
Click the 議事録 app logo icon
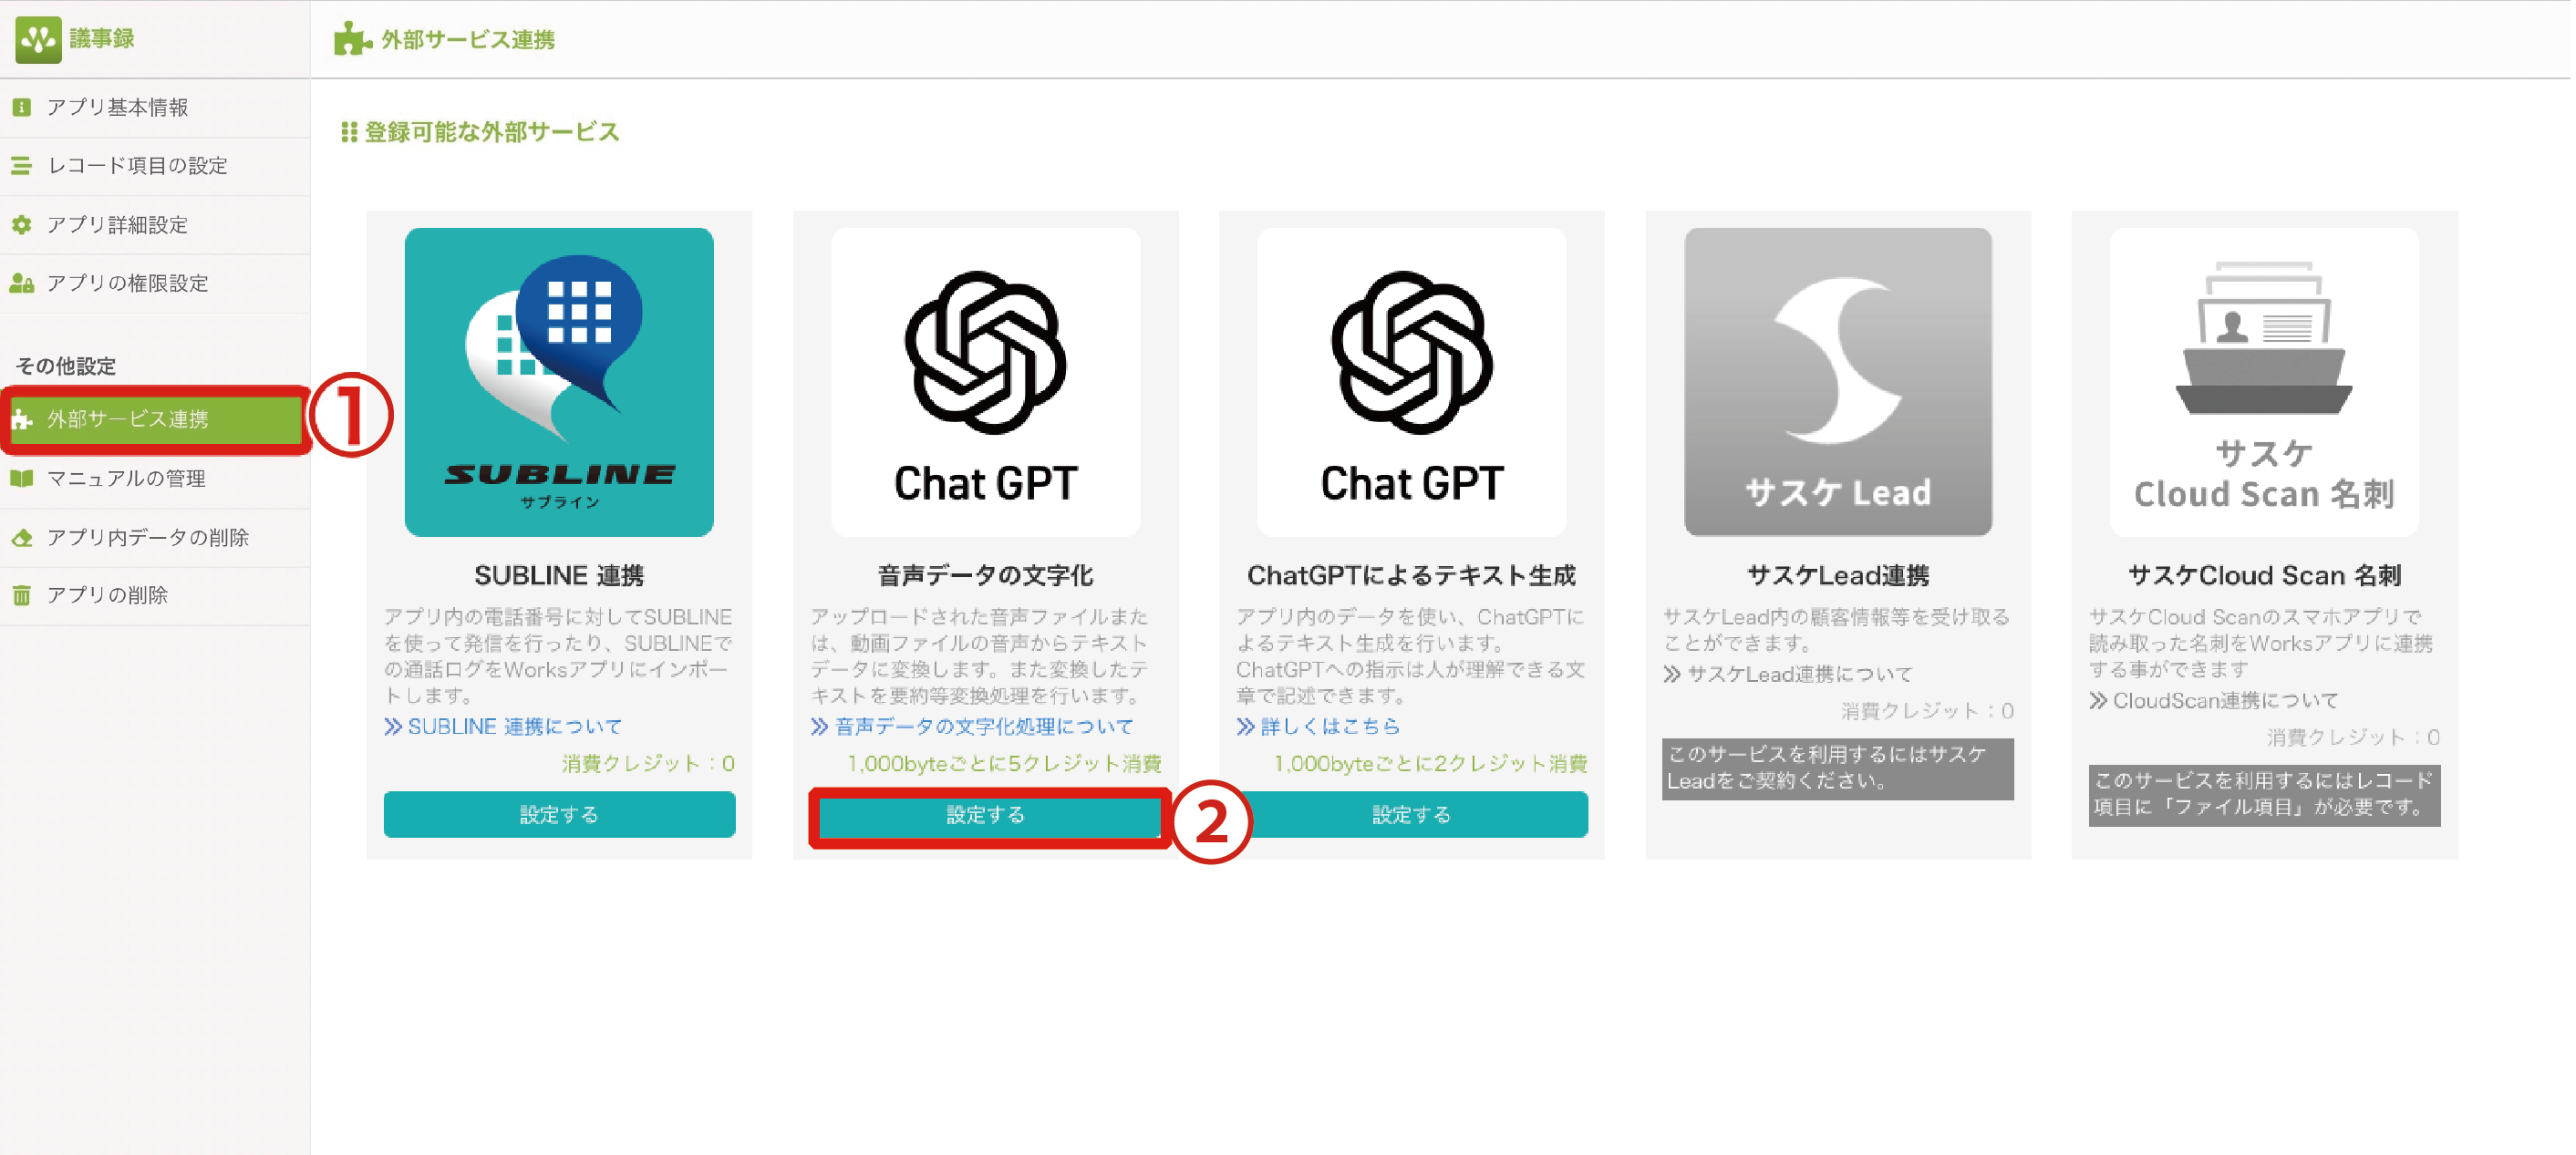[x=38, y=39]
